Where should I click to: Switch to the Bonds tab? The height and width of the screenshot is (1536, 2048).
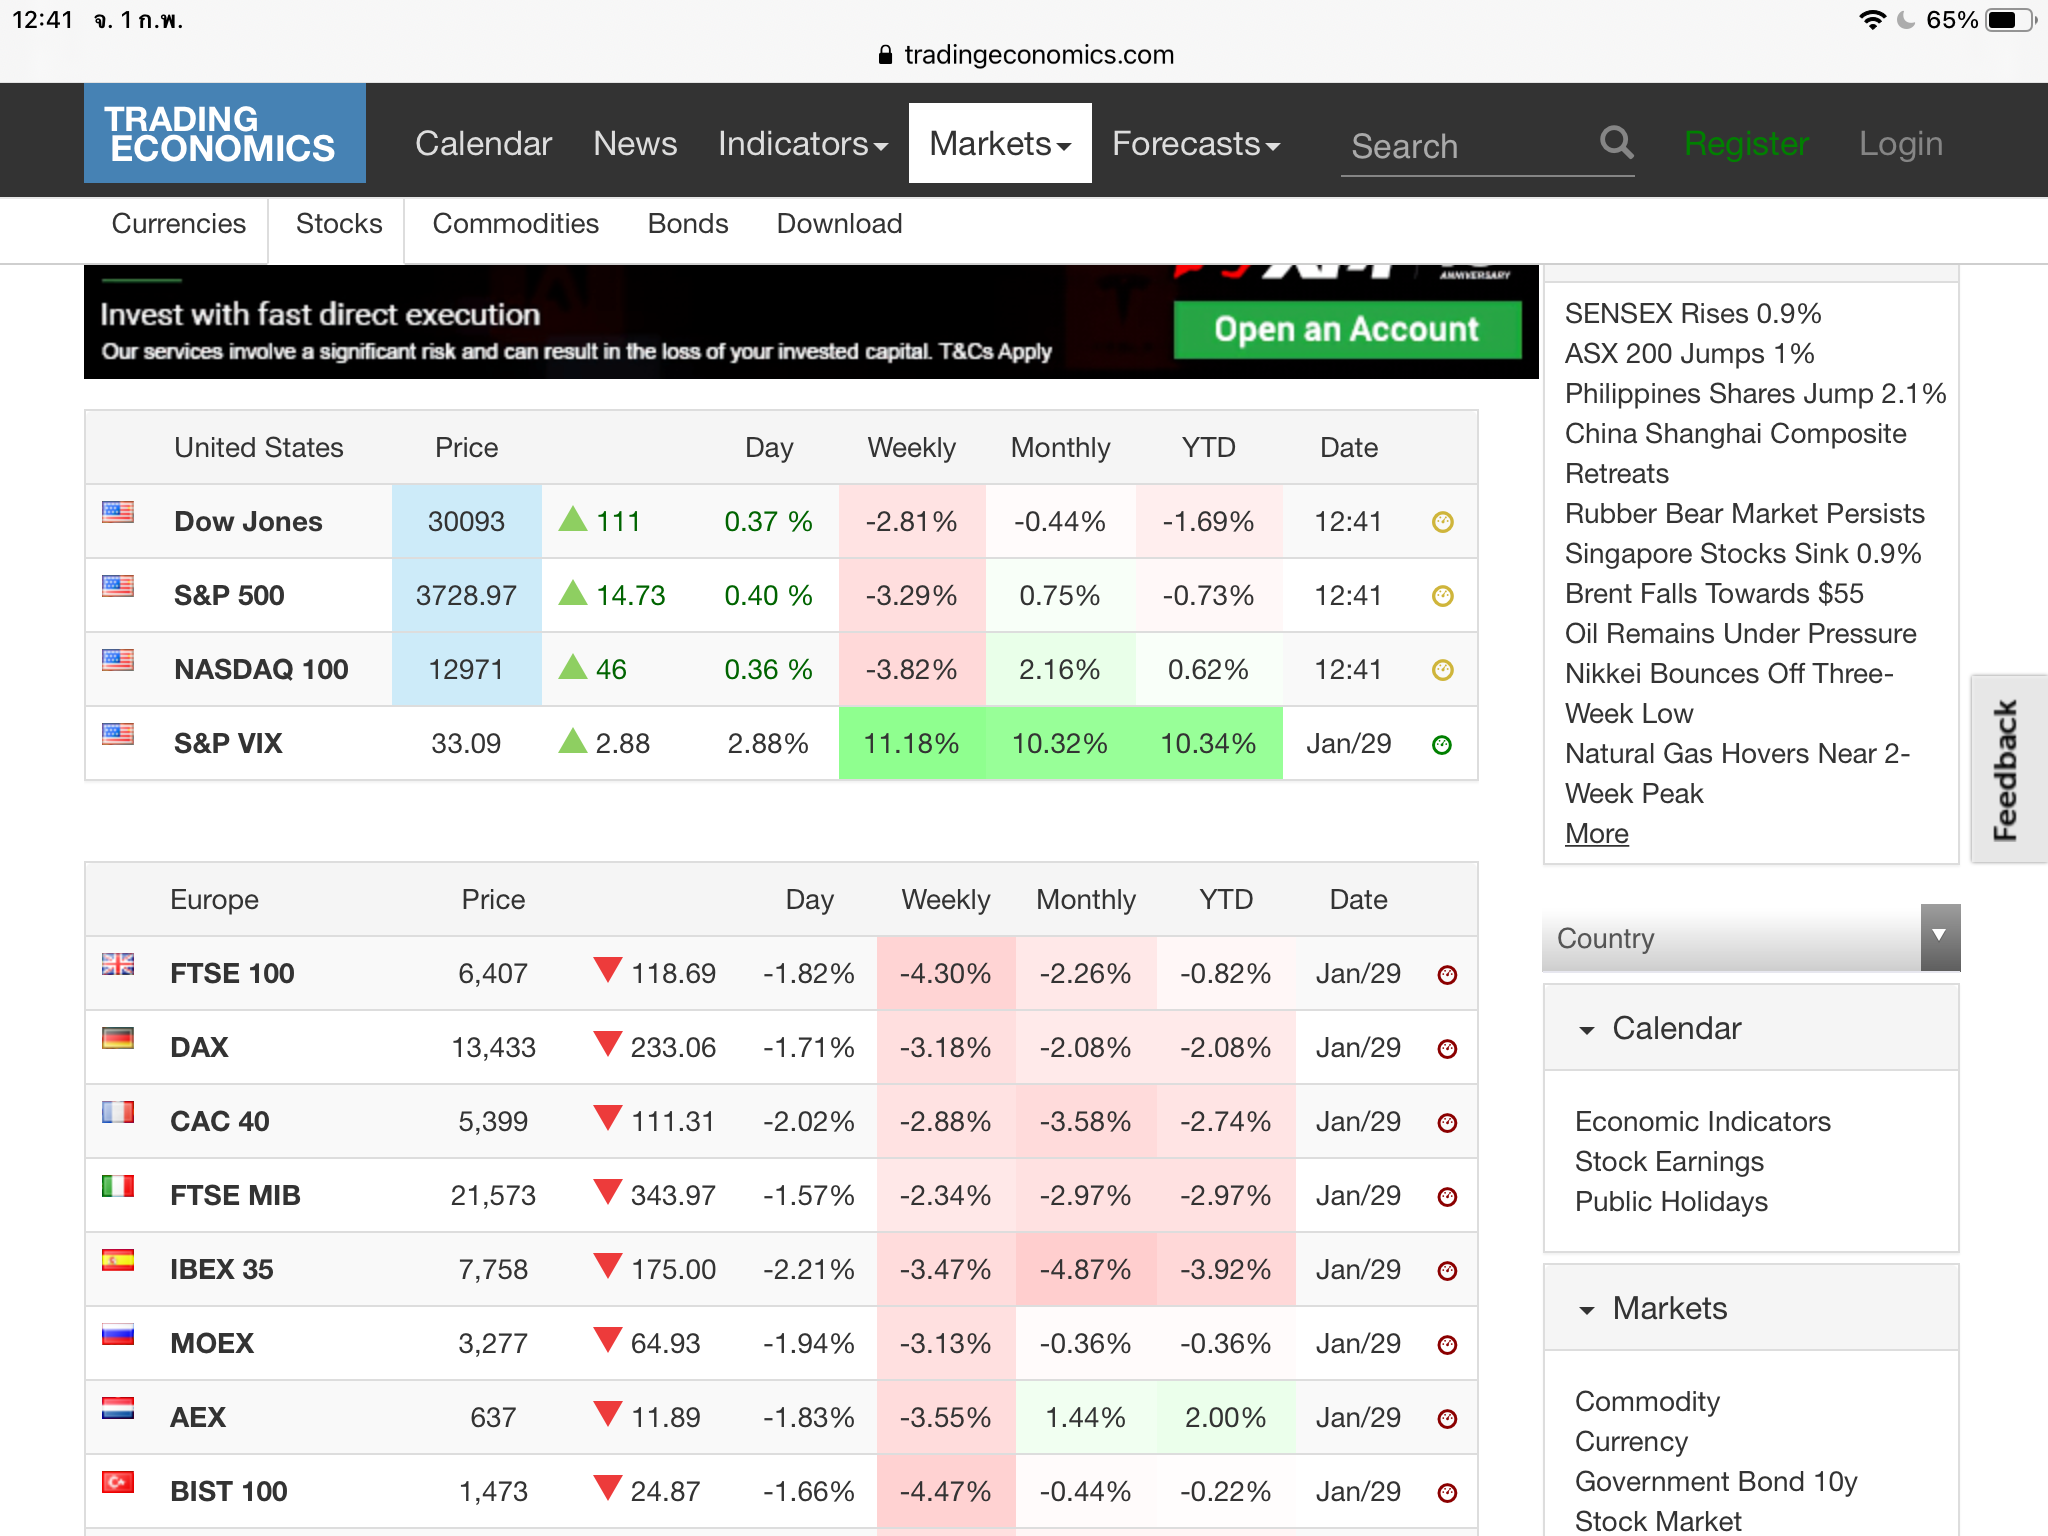click(687, 224)
